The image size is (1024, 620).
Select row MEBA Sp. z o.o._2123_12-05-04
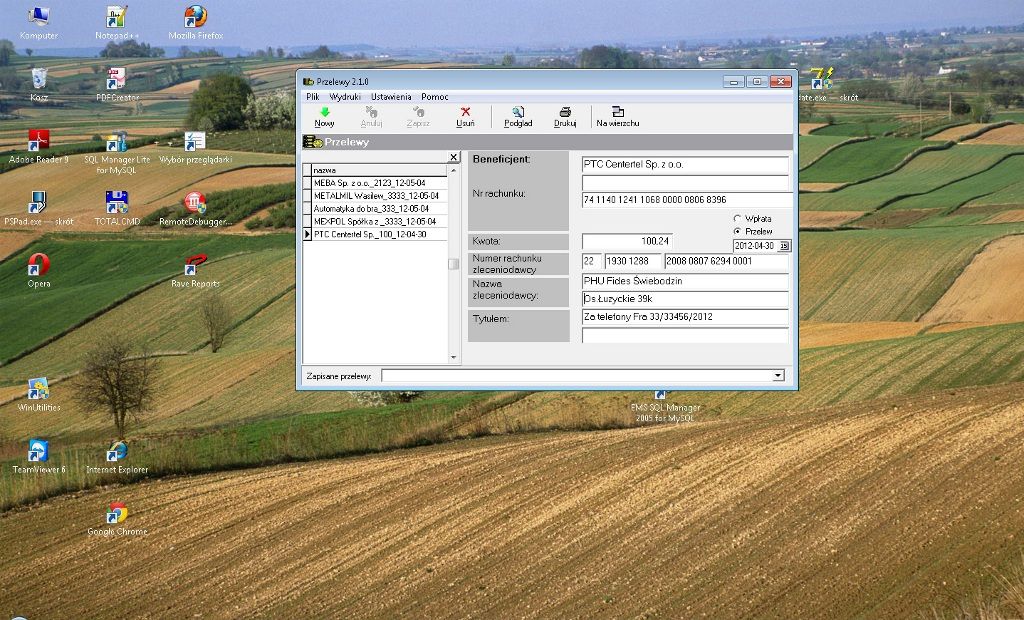coord(379,183)
